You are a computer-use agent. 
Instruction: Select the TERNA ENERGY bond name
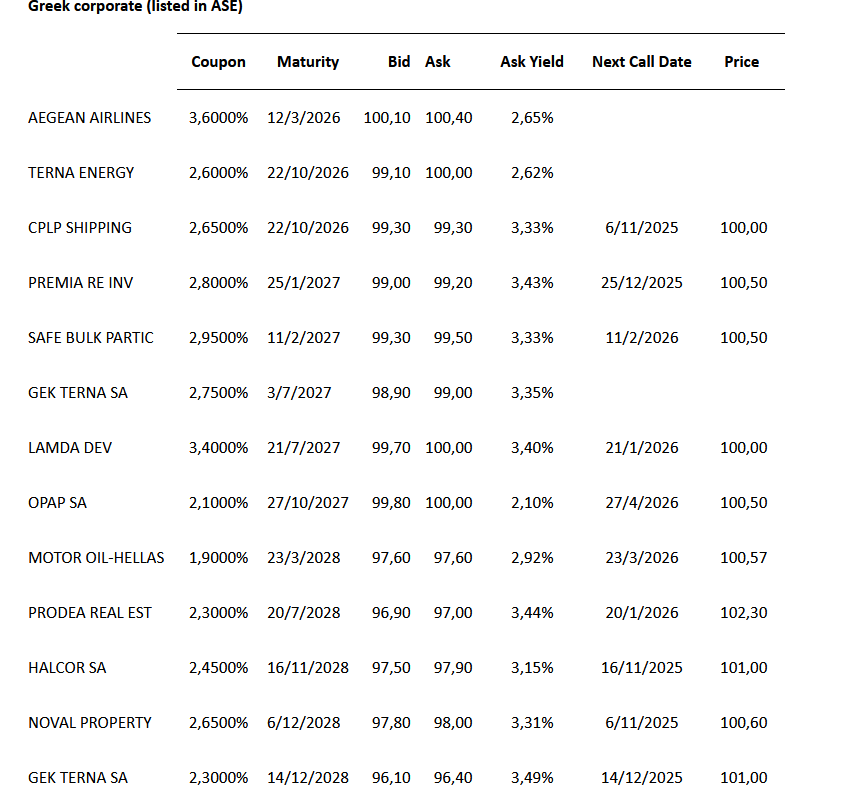[x=81, y=173]
